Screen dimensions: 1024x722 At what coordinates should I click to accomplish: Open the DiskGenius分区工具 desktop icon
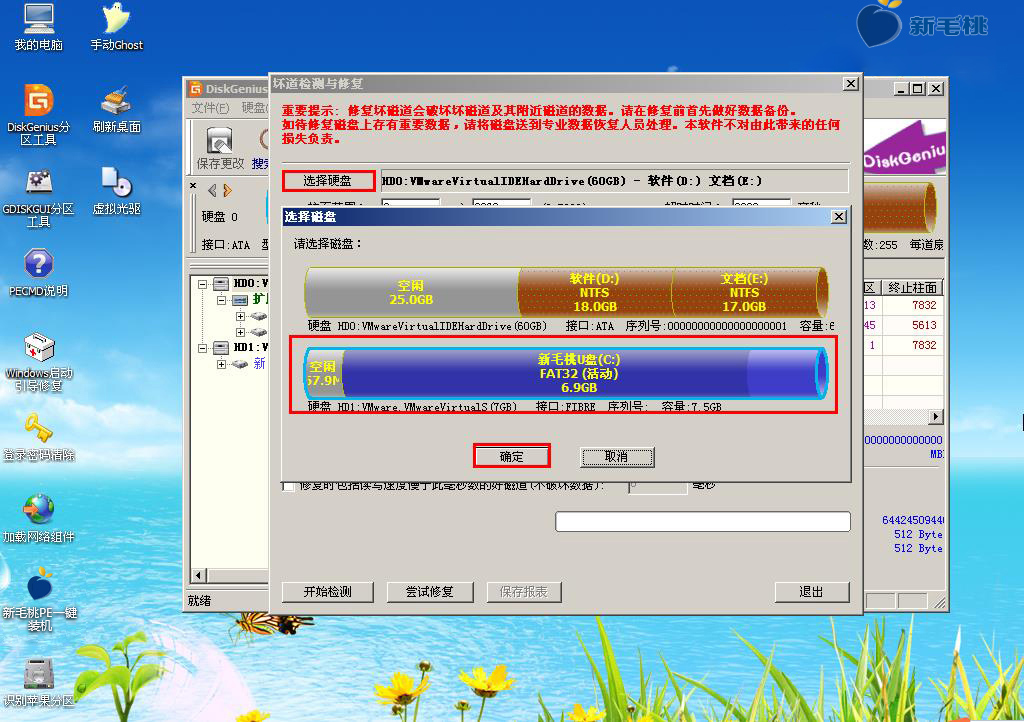(x=39, y=115)
